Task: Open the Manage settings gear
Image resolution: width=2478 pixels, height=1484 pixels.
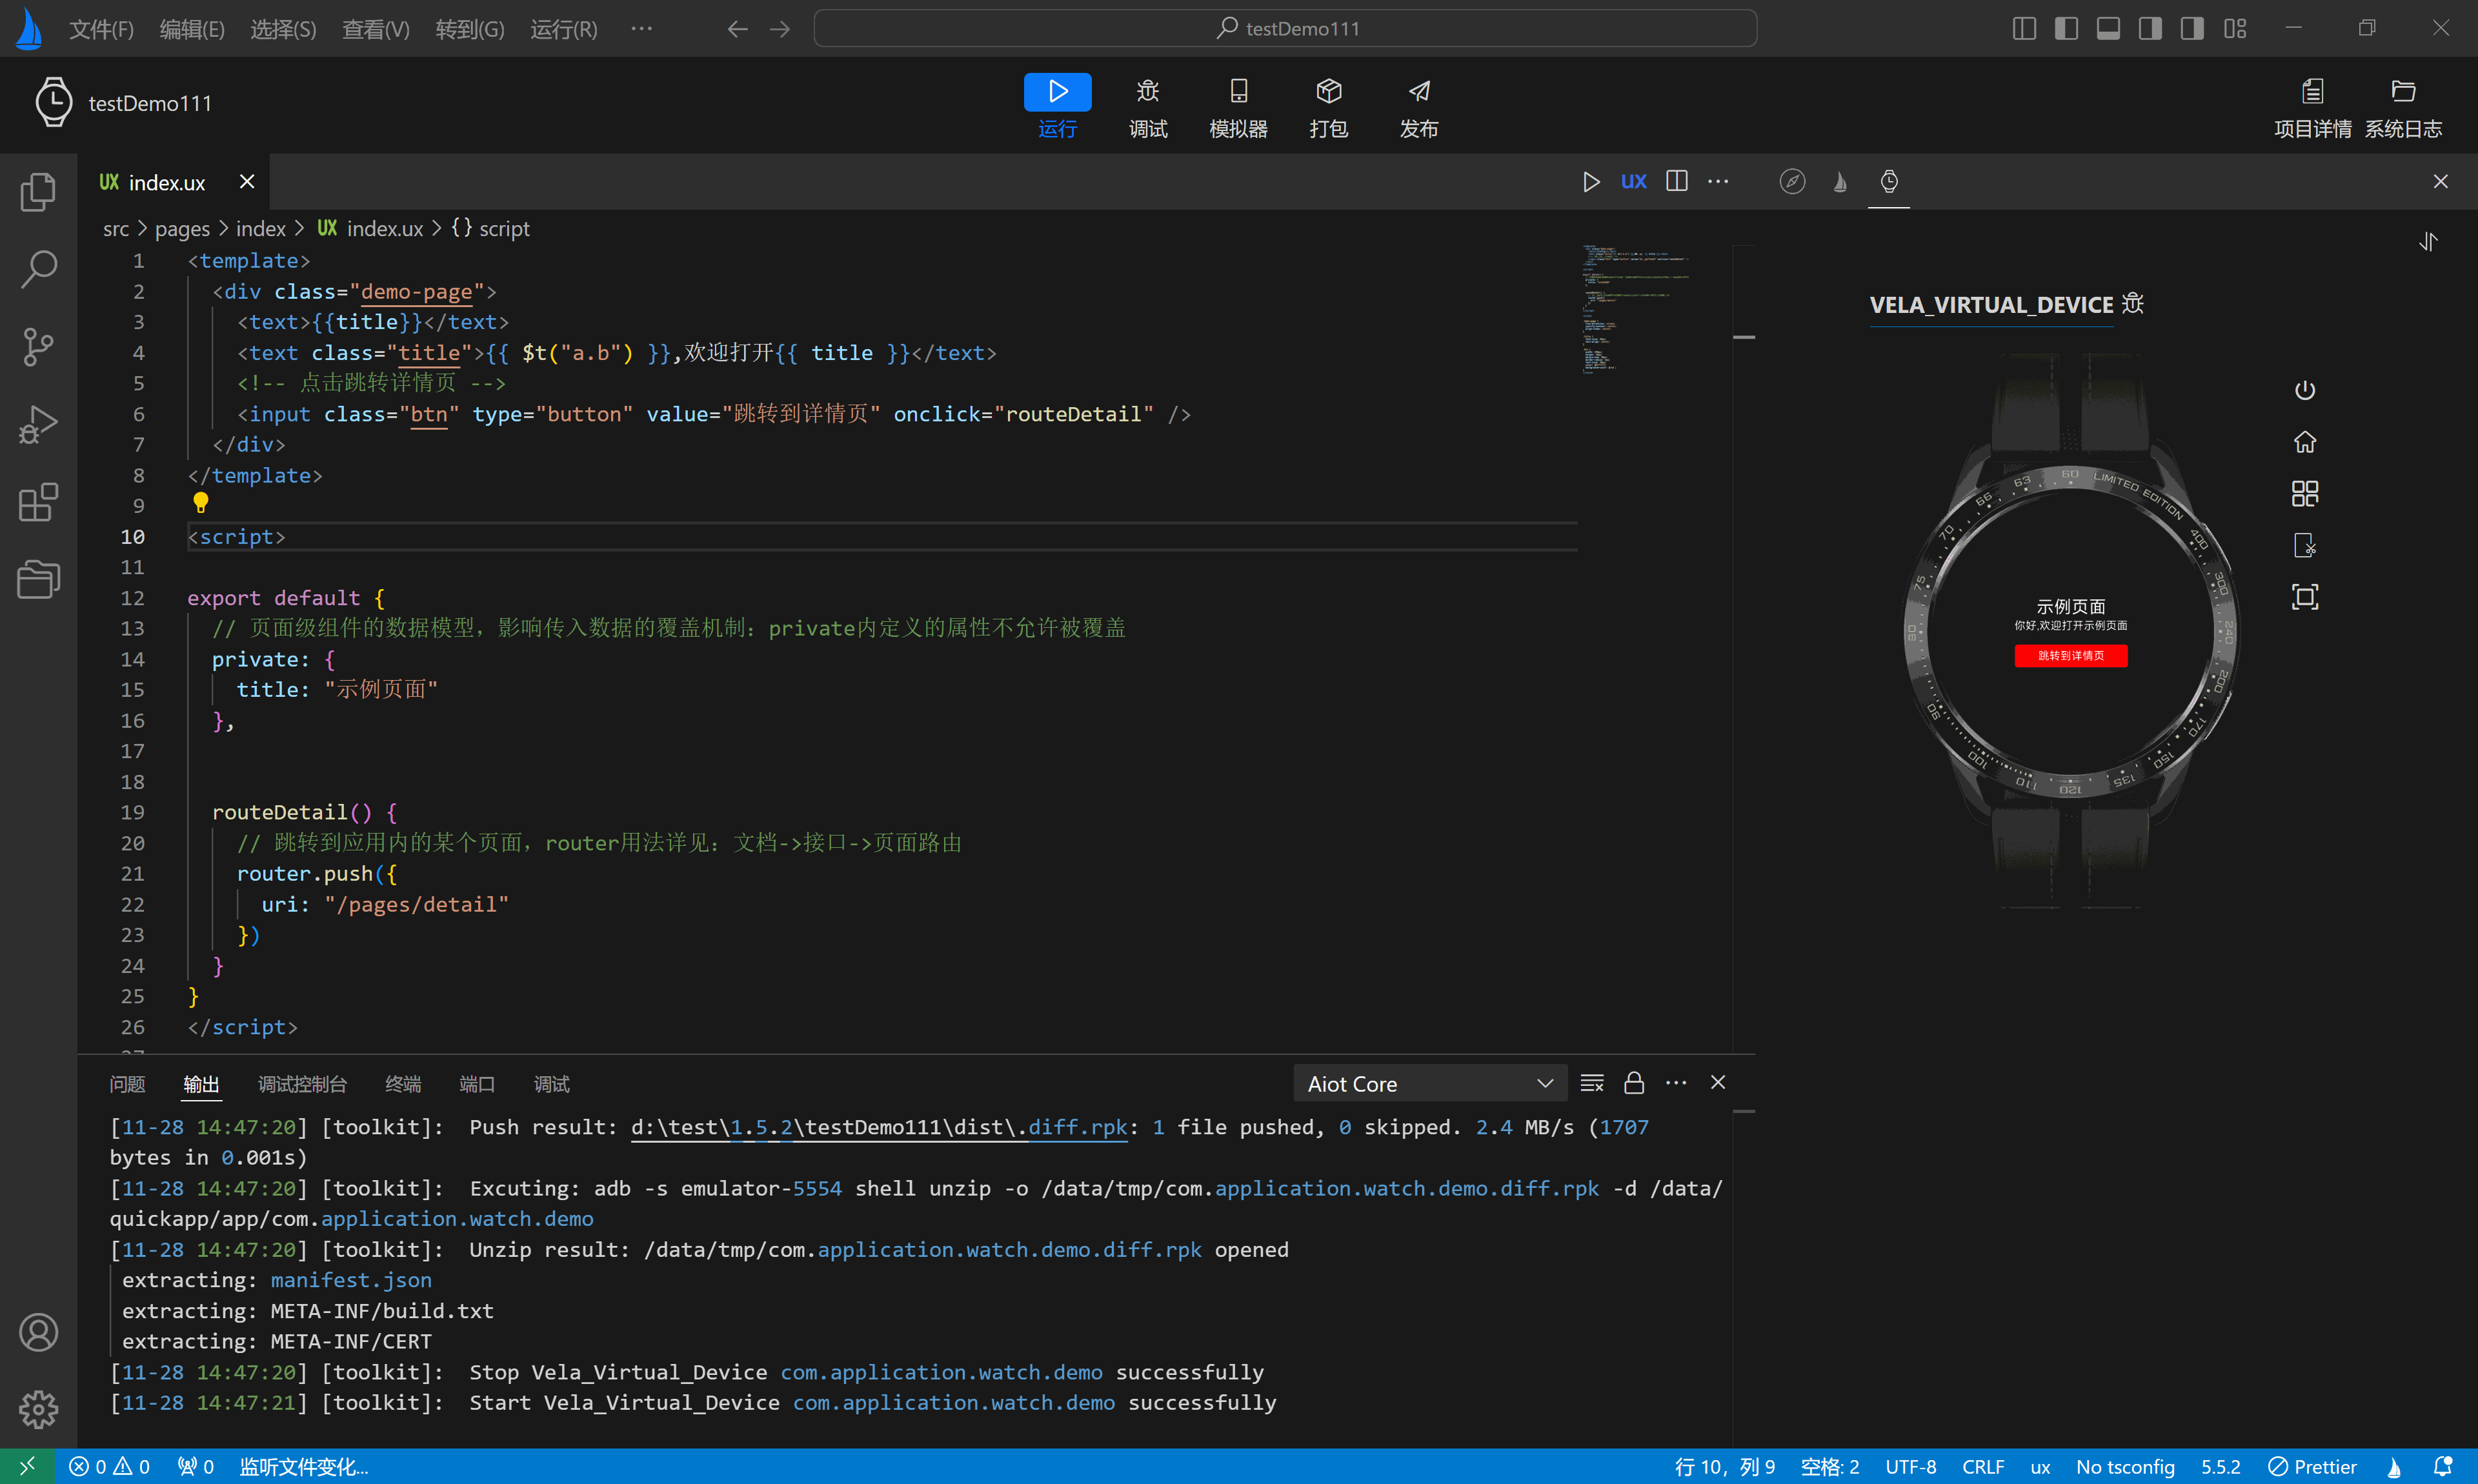Action: [x=38, y=1409]
